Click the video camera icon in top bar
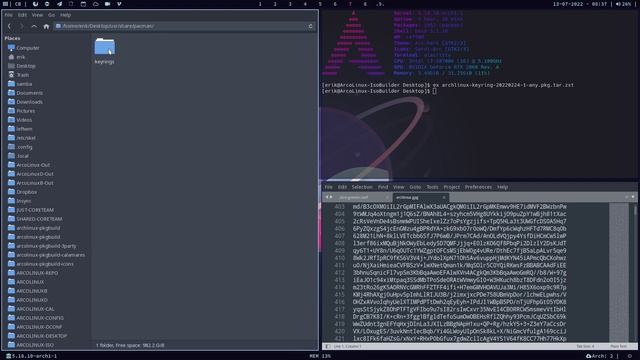The height and width of the screenshot is (360, 640). click(107, 4)
